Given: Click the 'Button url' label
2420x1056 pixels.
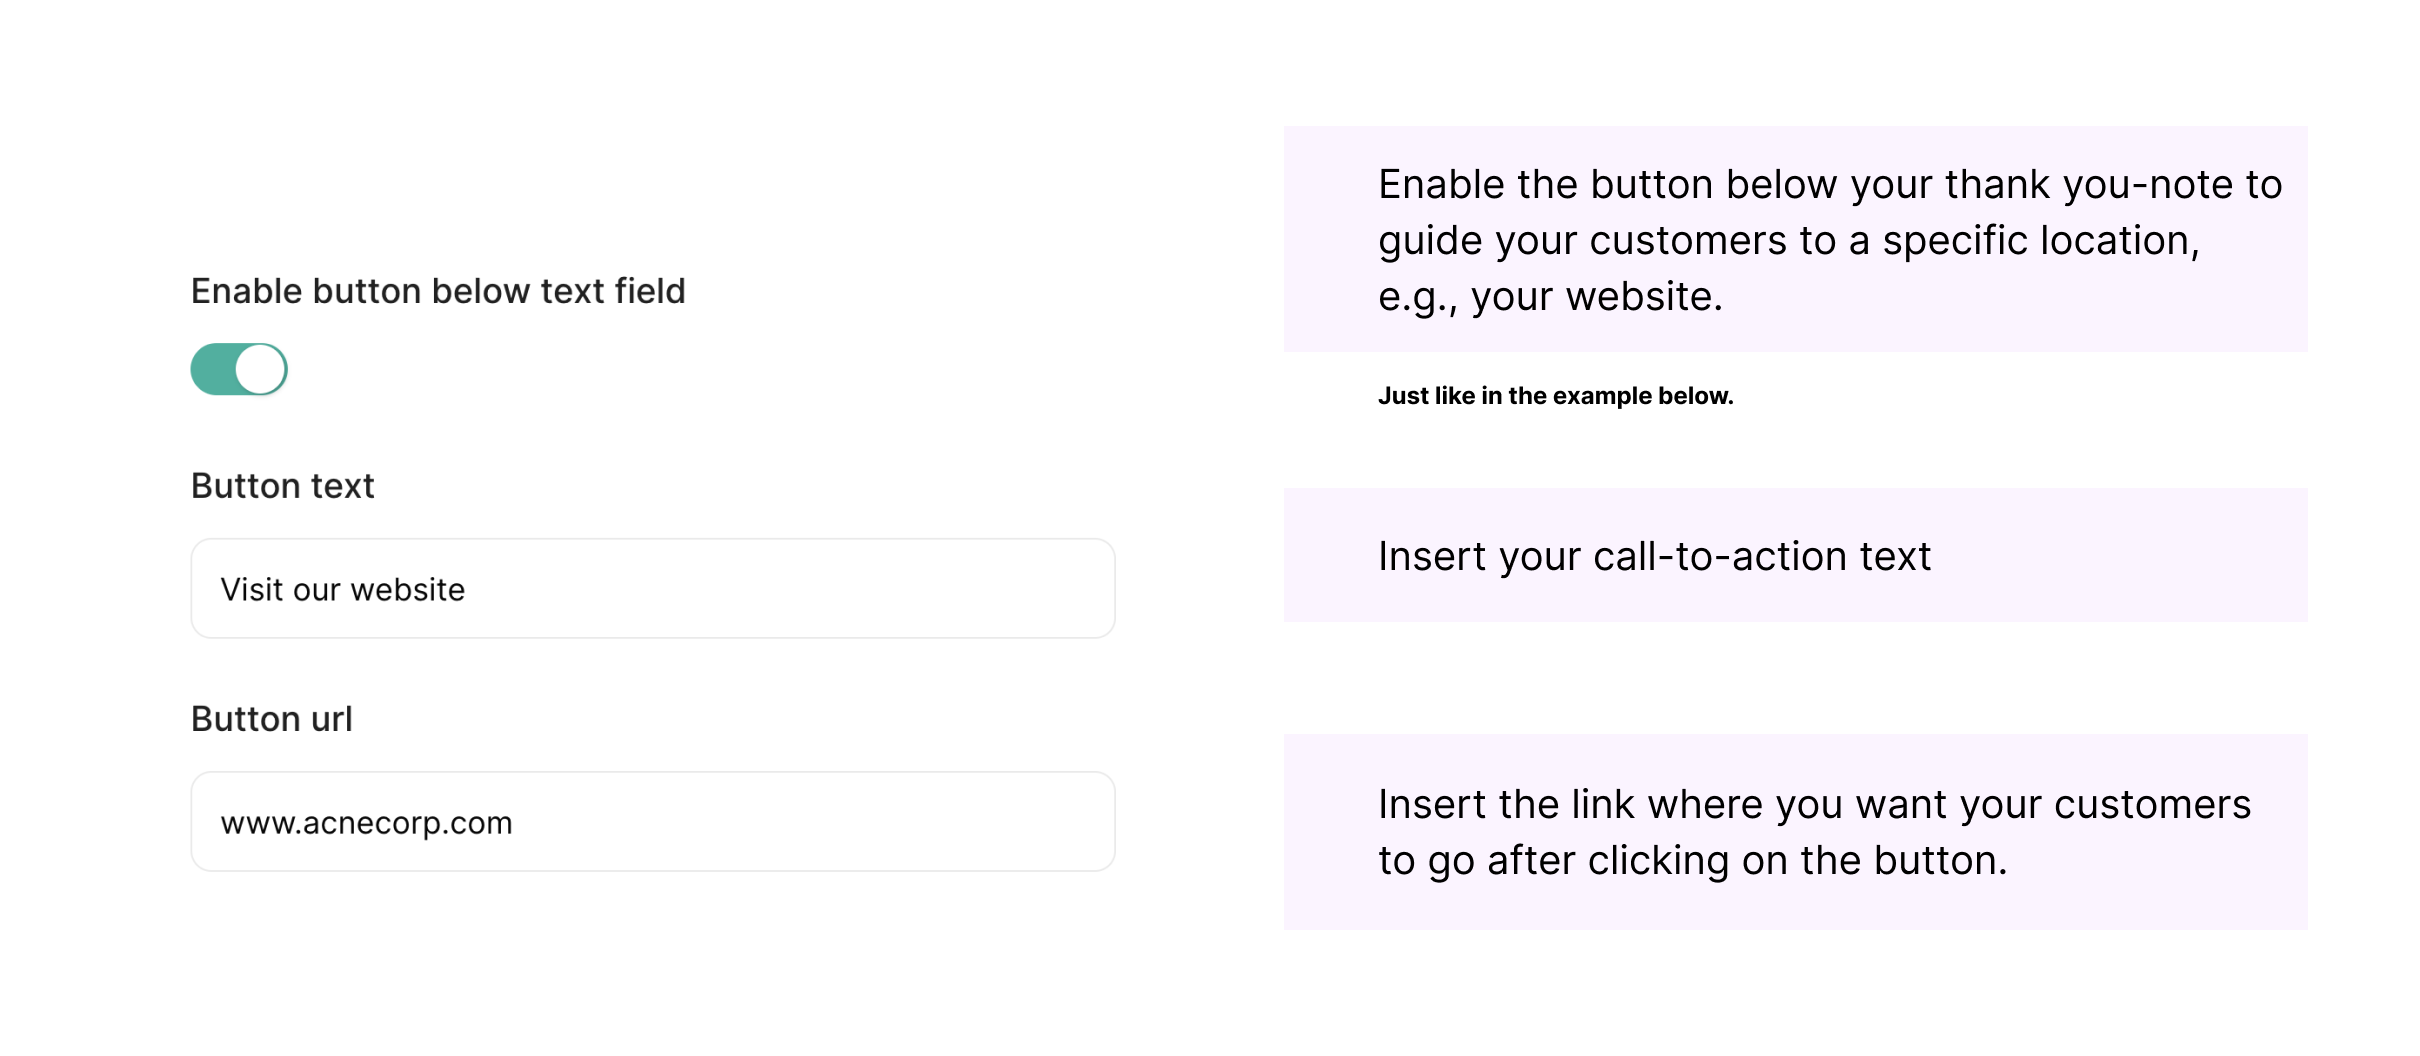Looking at the screenshot, I should tap(271, 719).
